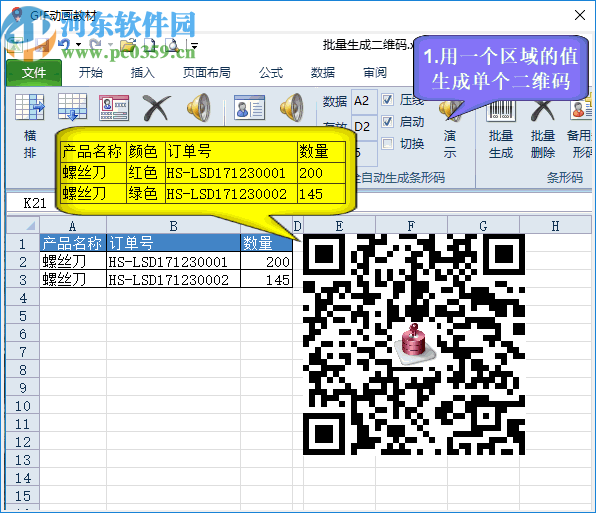The width and height of the screenshot is (596, 513).
Task: Click cell 螺丝刀 in row 2
Action: click(x=73, y=261)
